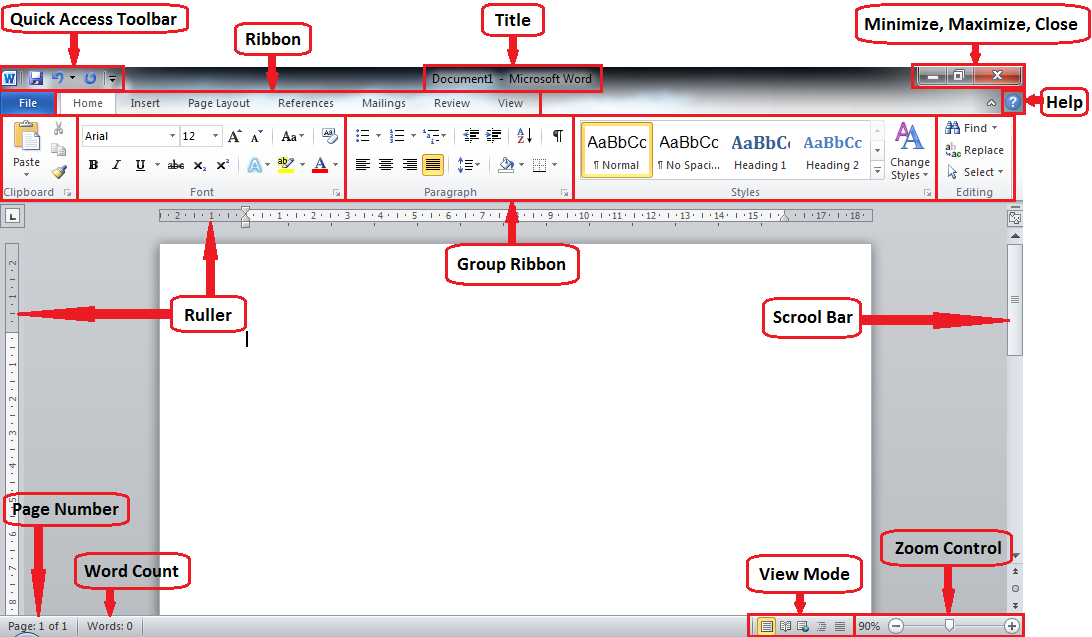Image resolution: width=1092 pixels, height=637 pixels.
Task: Toggle Bold formatting
Action: [x=93, y=165]
